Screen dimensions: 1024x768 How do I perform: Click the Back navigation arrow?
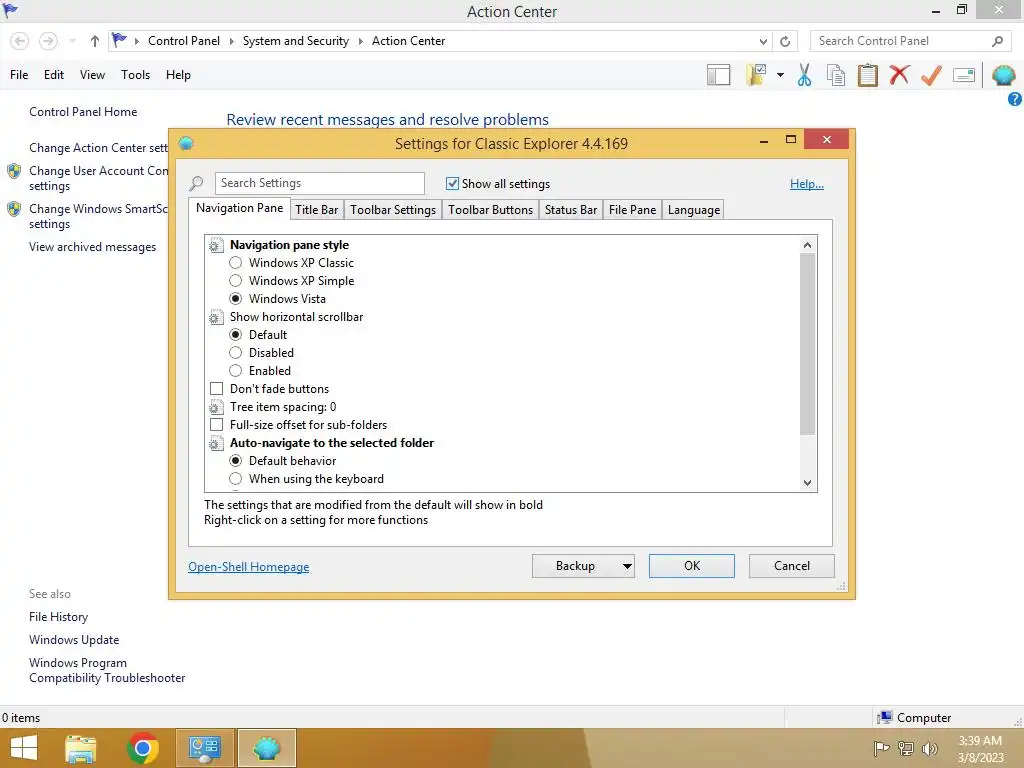[20, 41]
